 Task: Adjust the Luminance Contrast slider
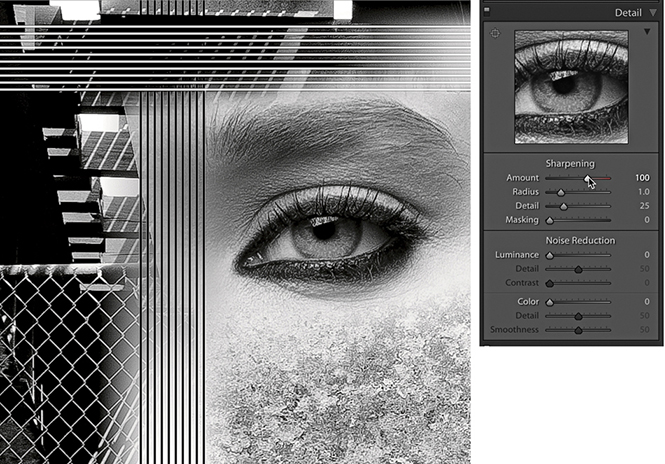coord(550,283)
